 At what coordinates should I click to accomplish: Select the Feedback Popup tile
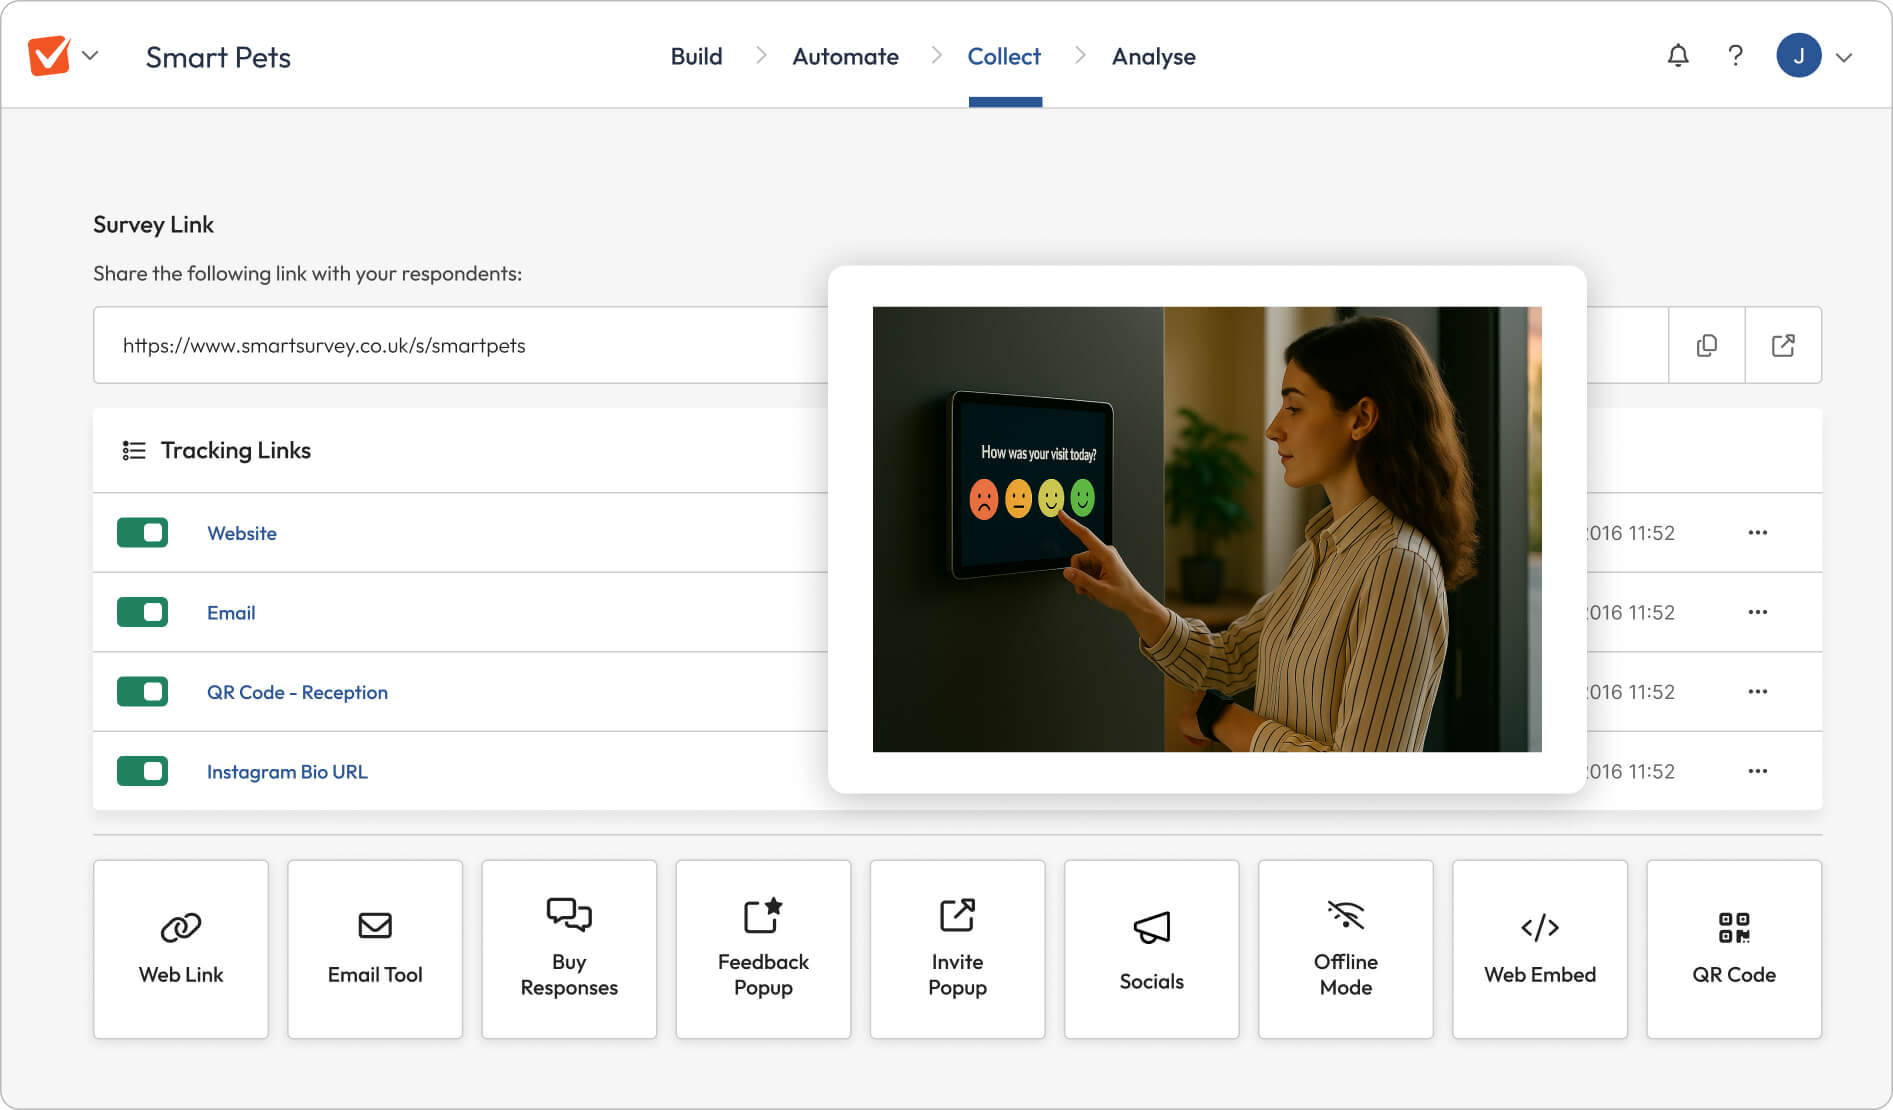point(763,949)
